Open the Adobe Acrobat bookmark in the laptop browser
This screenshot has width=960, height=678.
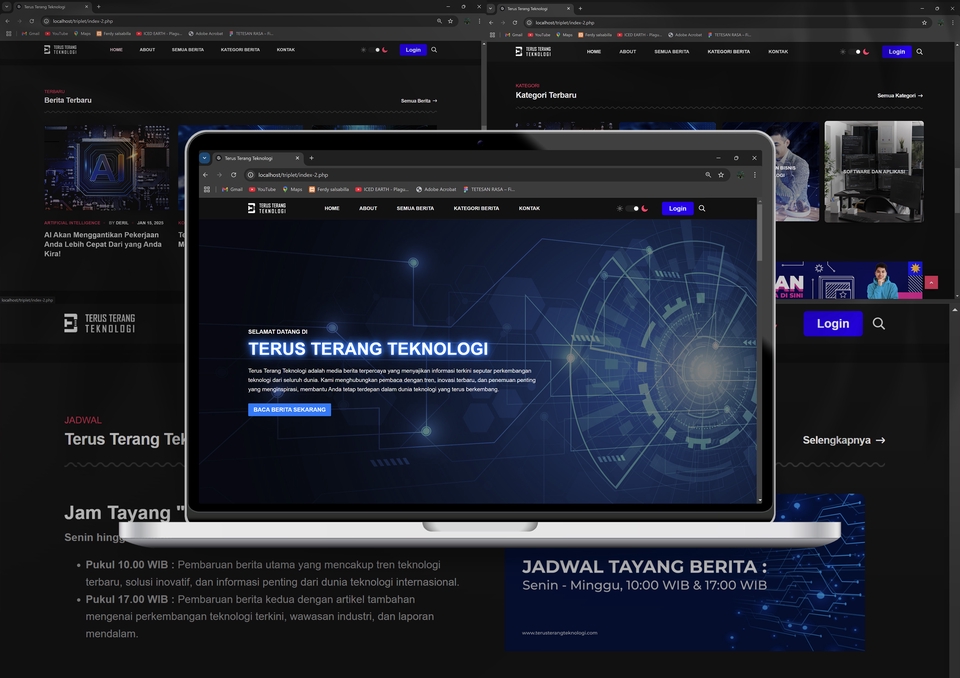click(x=436, y=189)
